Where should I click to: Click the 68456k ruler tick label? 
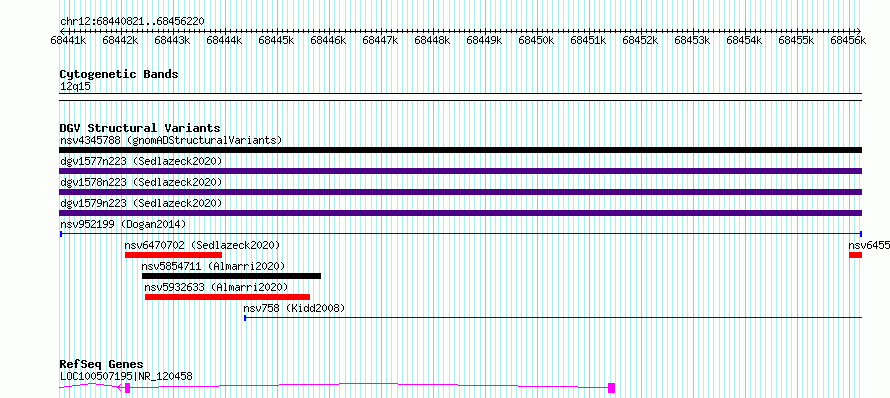click(847, 40)
